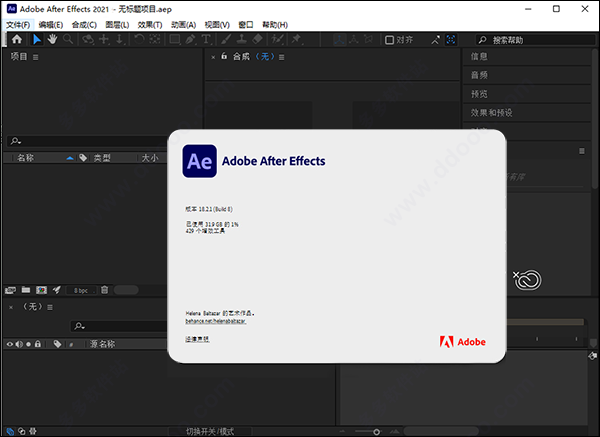Open the 项目 panel hamburger menu

[x=36, y=57]
